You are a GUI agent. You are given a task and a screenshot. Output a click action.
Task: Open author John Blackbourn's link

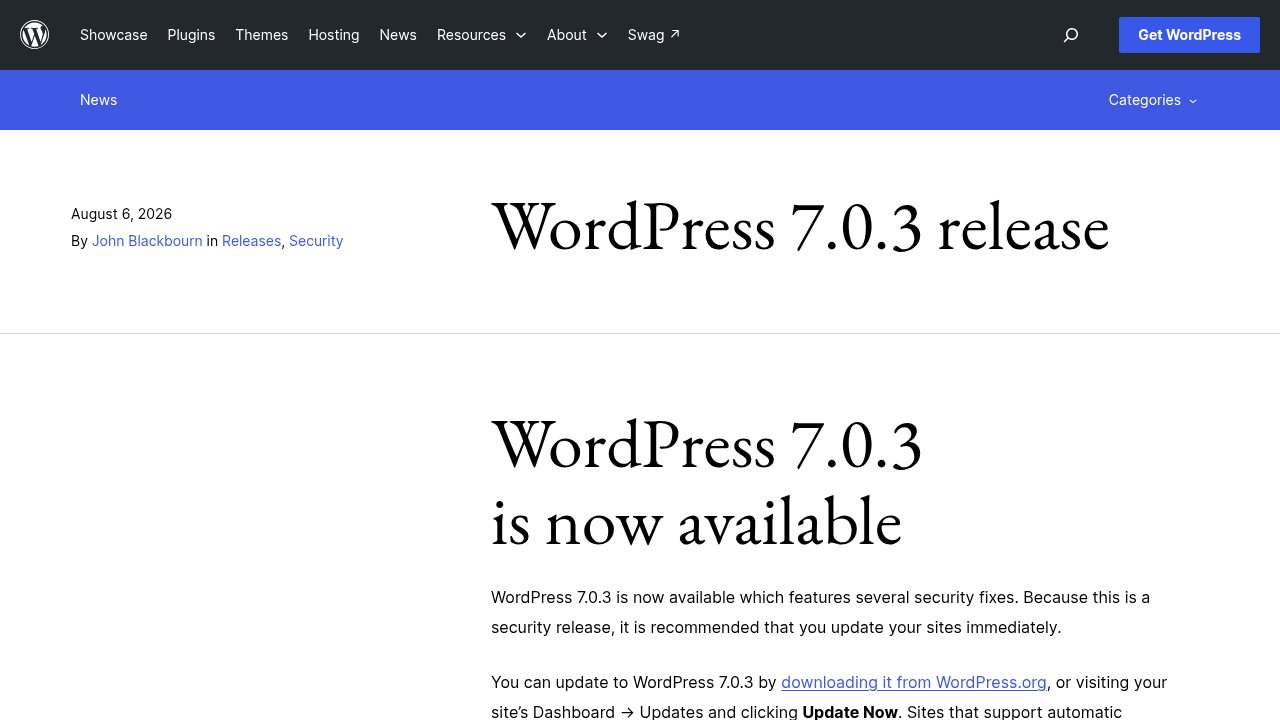click(x=147, y=241)
